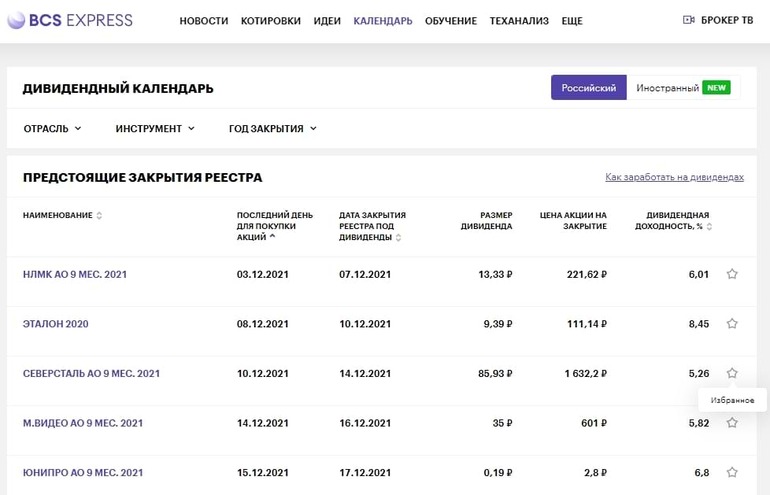The width and height of the screenshot is (770, 495).
Task: Click dividend yield 6,8
Action: (x=702, y=473)
